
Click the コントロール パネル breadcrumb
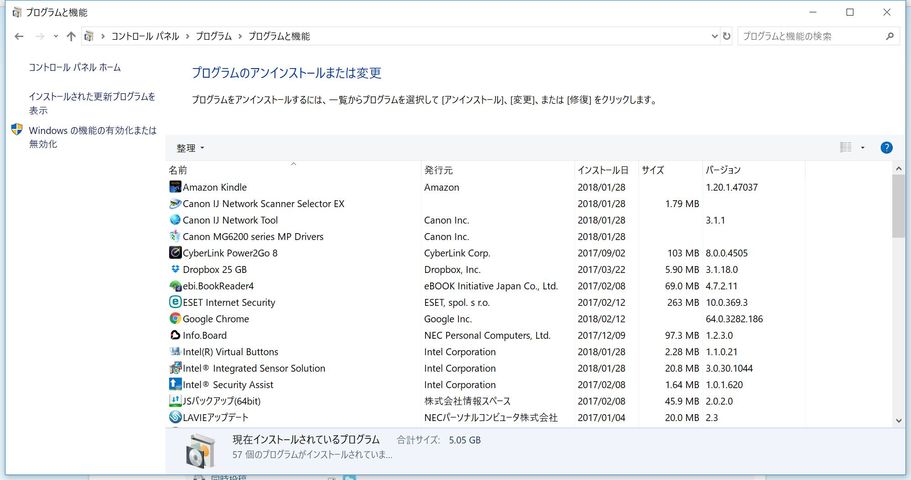[x=145, y=36]
